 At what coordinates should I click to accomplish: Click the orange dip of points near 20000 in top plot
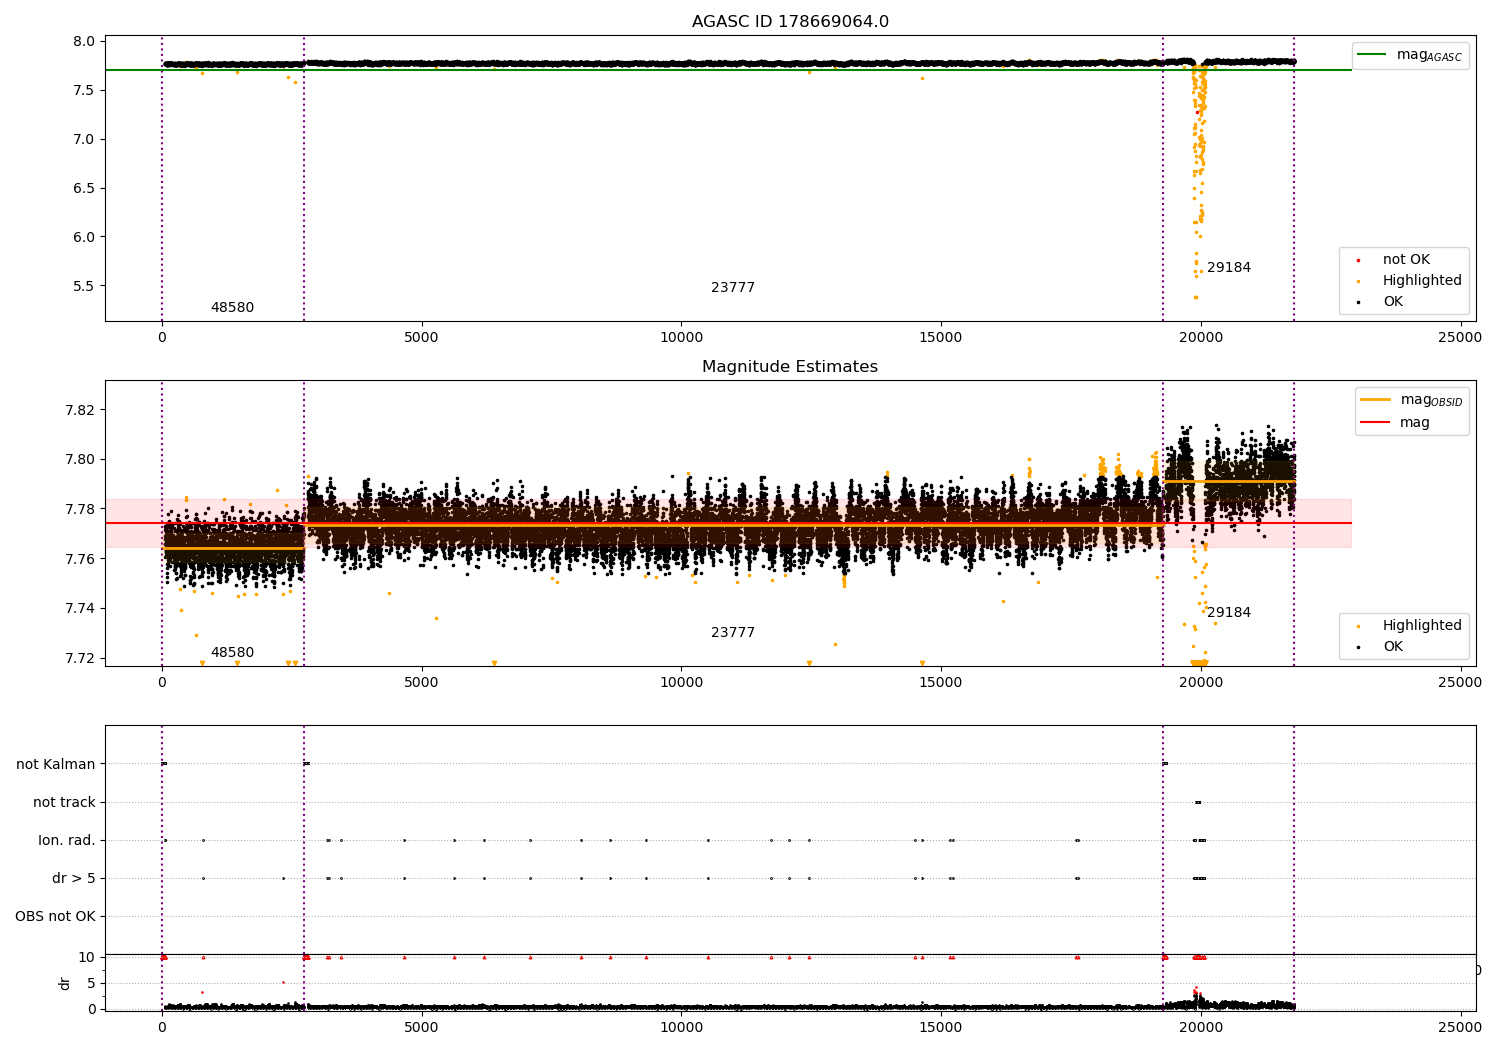(x=1198, y=180)
